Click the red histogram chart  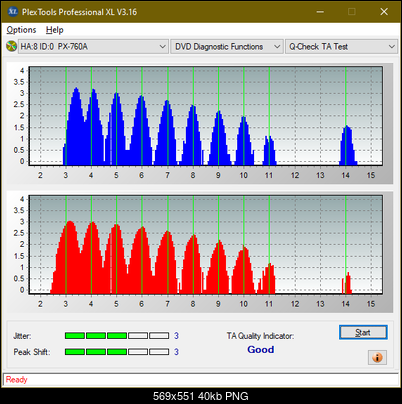(x=206, y=245)
